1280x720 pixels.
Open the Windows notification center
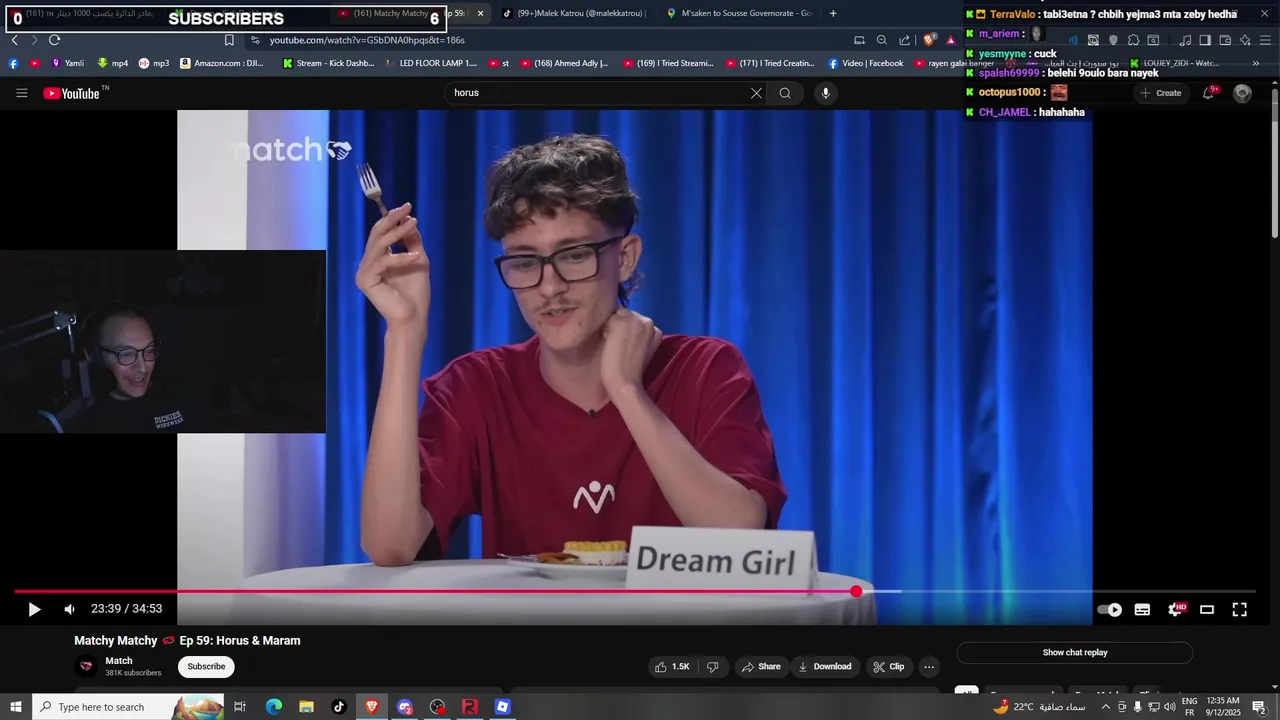click(x=1259, y=707)
